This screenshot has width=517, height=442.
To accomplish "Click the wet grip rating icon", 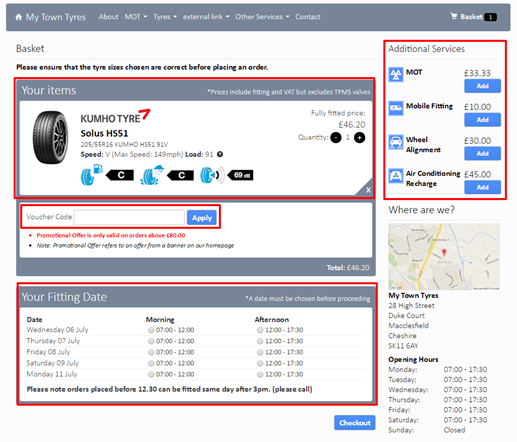I will [152, 175].
